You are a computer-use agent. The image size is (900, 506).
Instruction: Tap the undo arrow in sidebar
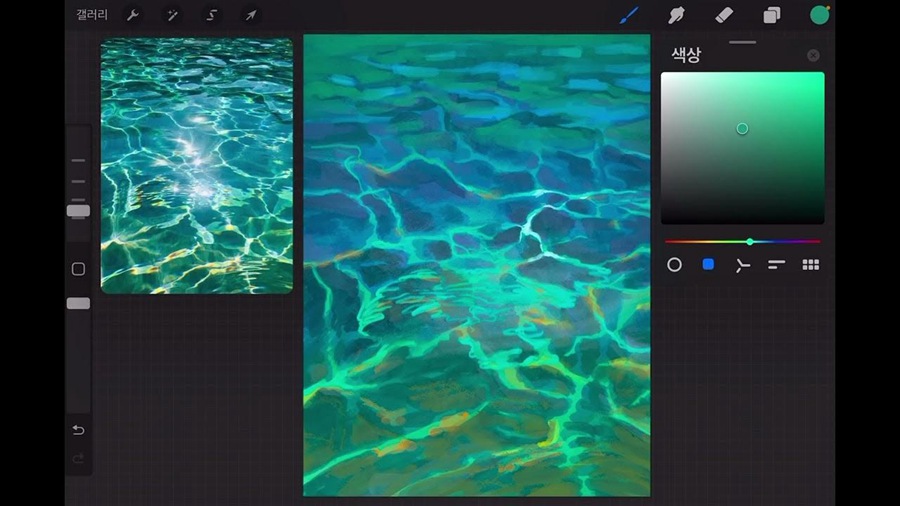(78, 430)
